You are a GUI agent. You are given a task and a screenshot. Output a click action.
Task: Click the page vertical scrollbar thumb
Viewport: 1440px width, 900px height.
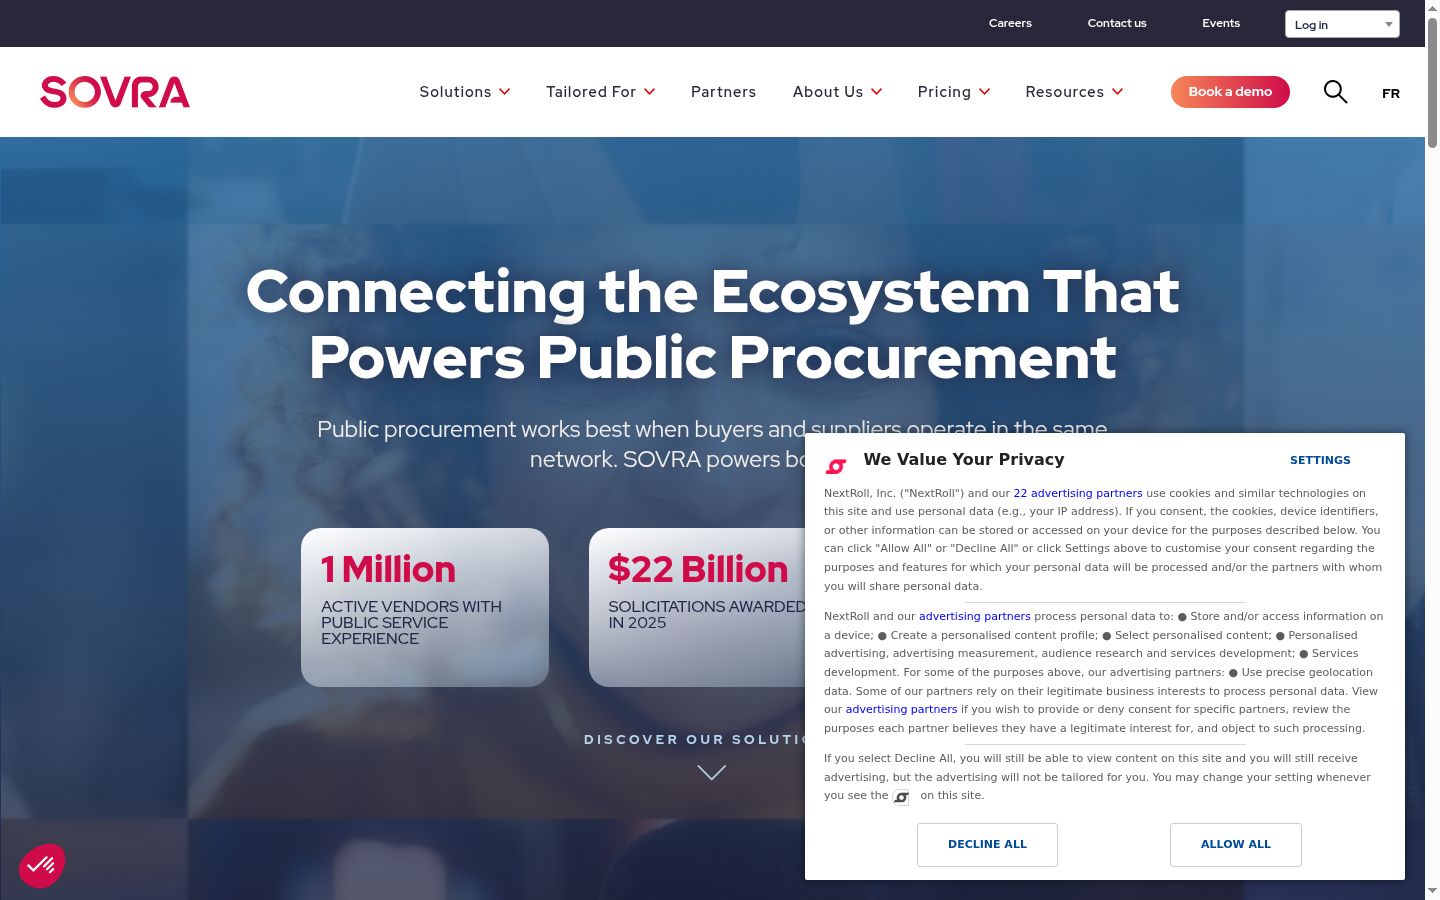(1432, 83)
